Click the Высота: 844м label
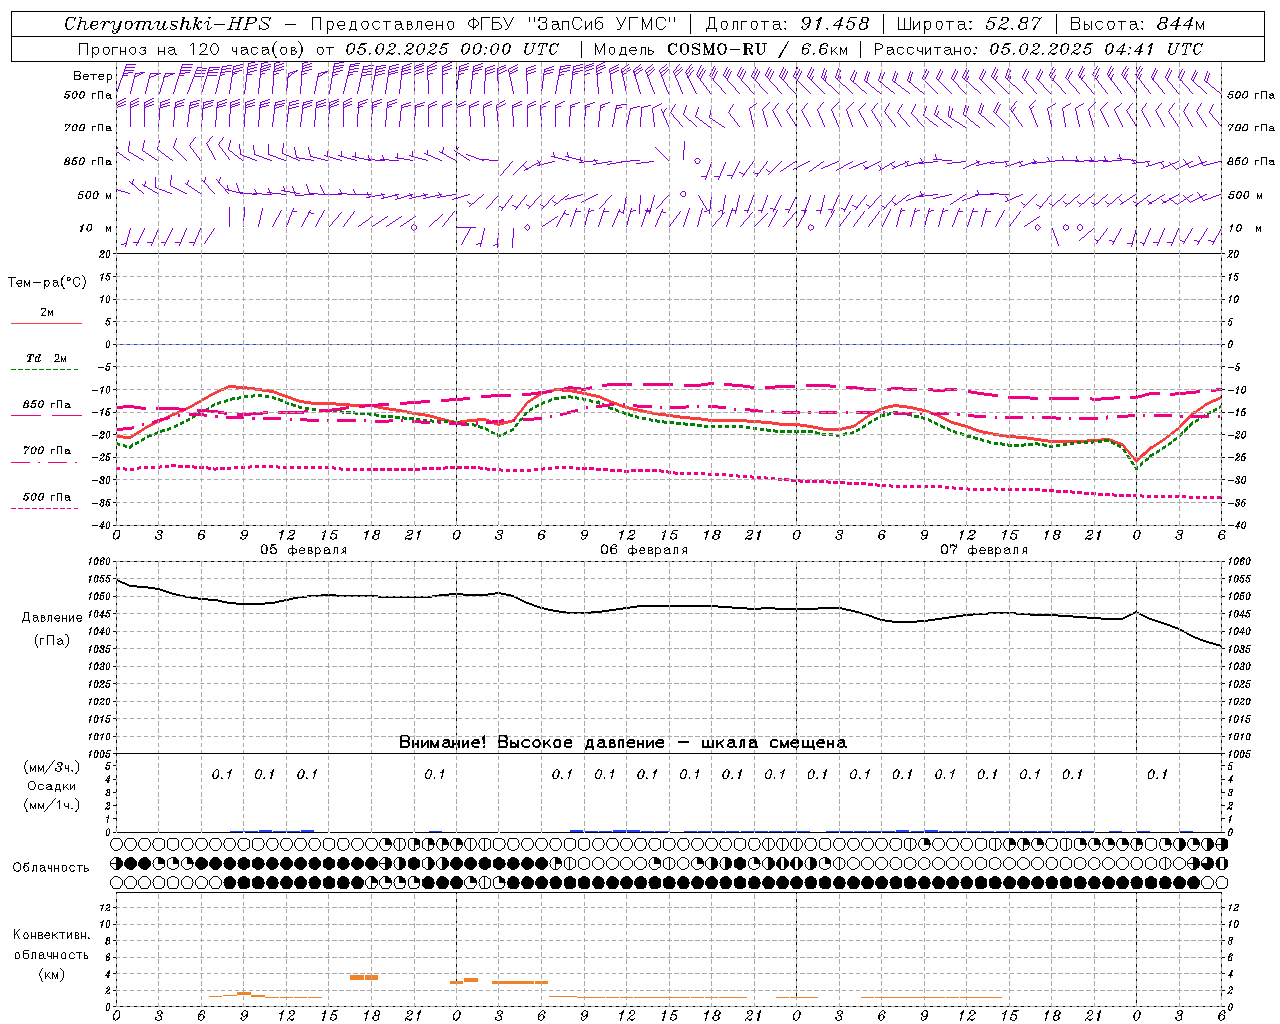 coord(1137,24)
